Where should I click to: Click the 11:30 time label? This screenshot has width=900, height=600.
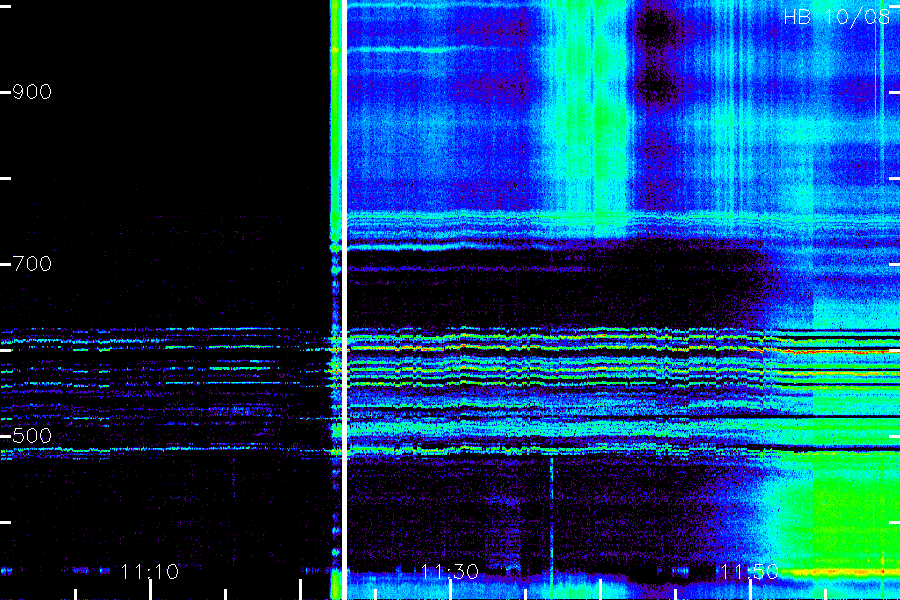click(449, 572)
